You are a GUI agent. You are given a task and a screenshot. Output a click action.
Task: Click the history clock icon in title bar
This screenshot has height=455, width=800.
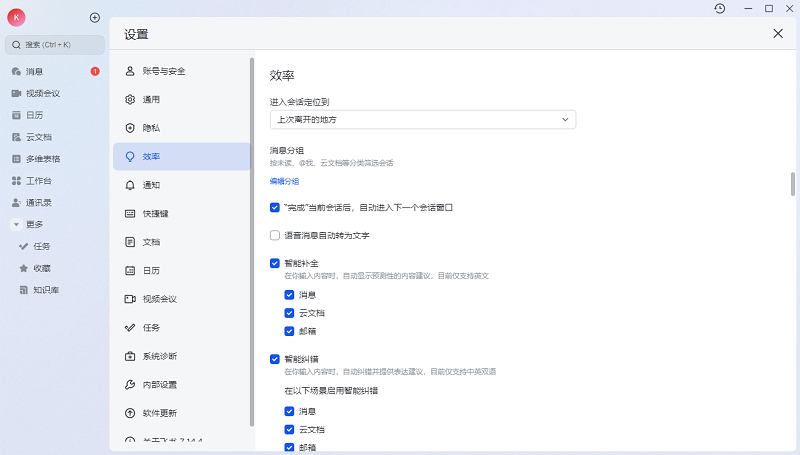720,8
